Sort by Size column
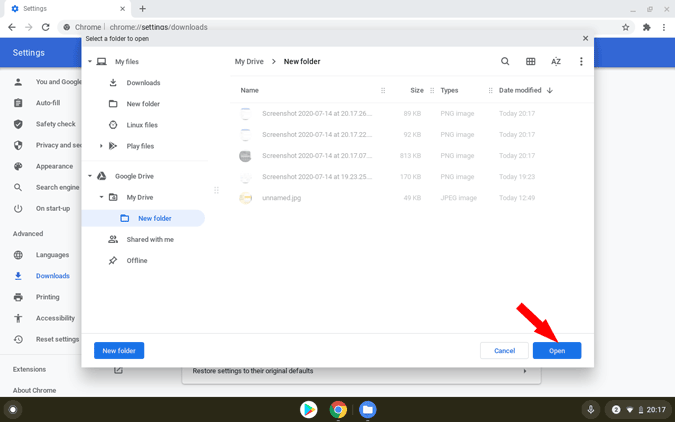Image resolution: width=675 pixels, height=422 pixels. [417, 90]
